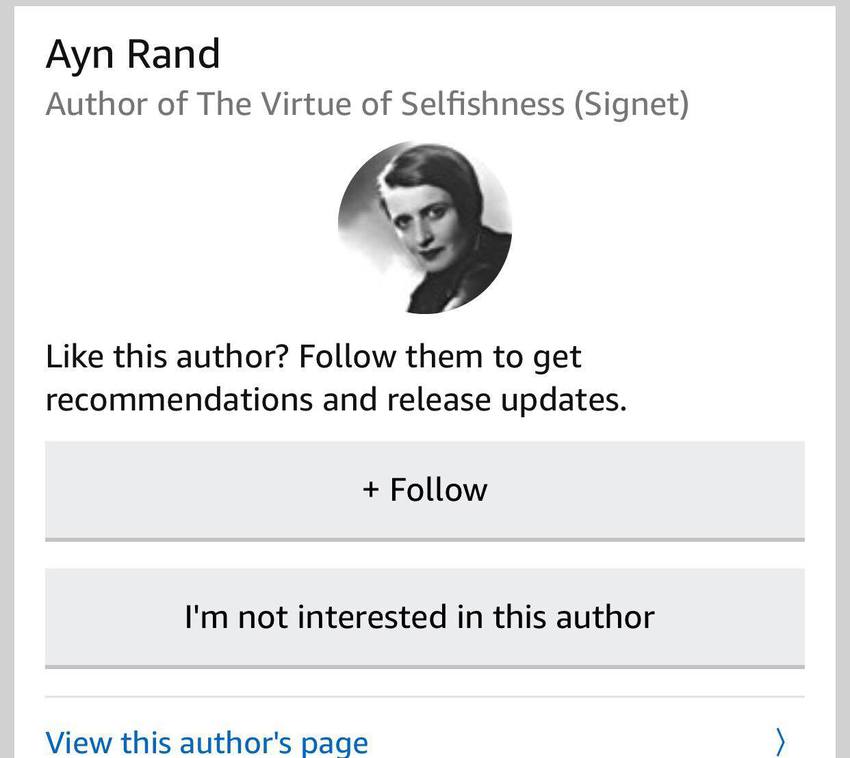Click the word "author" in the gray button
The image size is (850, 758).
point(605,616)
